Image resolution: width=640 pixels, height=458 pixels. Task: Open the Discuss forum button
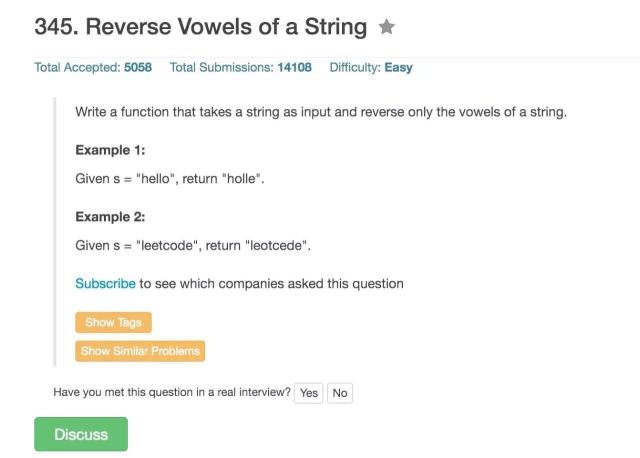81,435
